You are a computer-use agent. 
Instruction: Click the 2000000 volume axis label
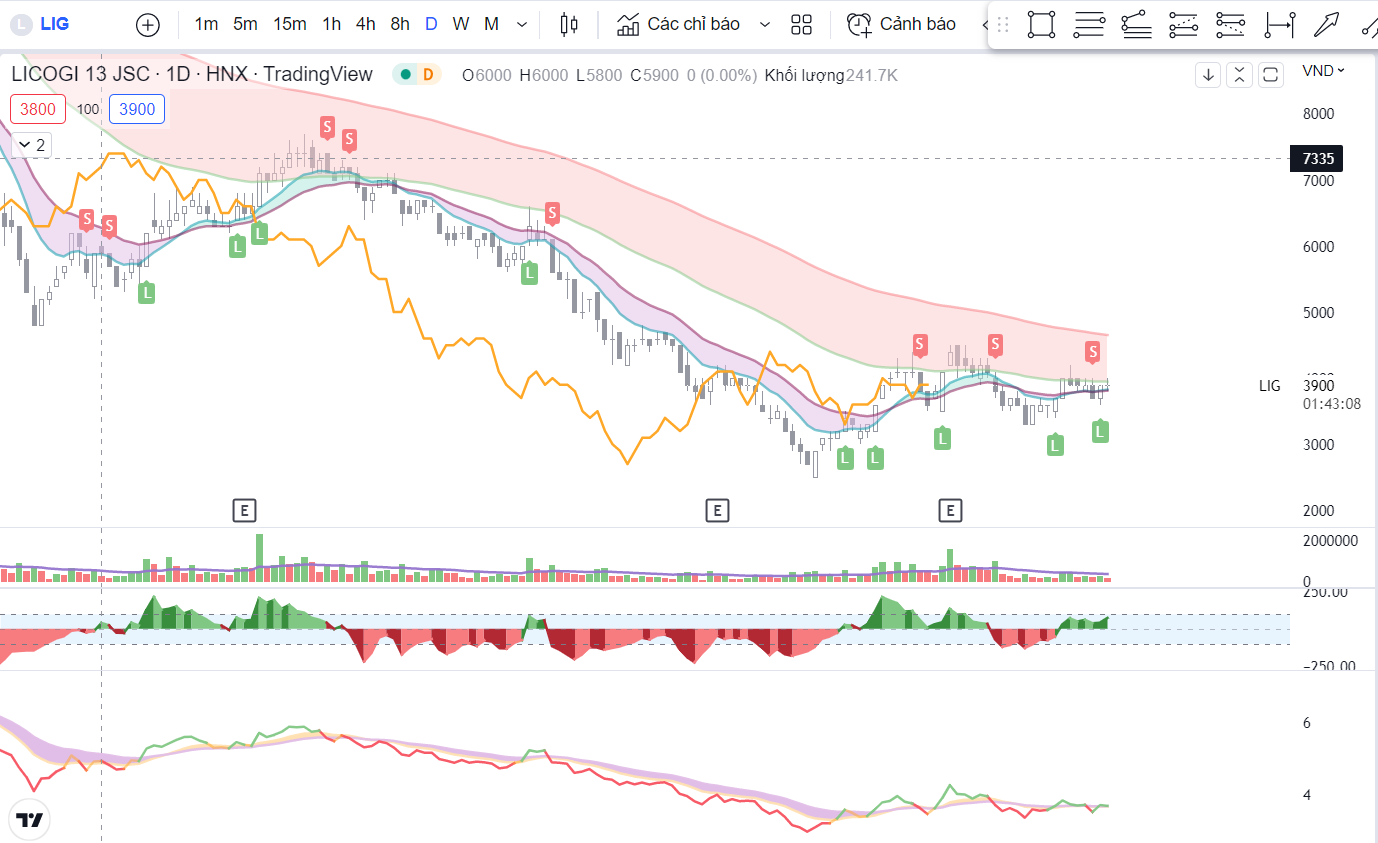(x=1330, y=541)
